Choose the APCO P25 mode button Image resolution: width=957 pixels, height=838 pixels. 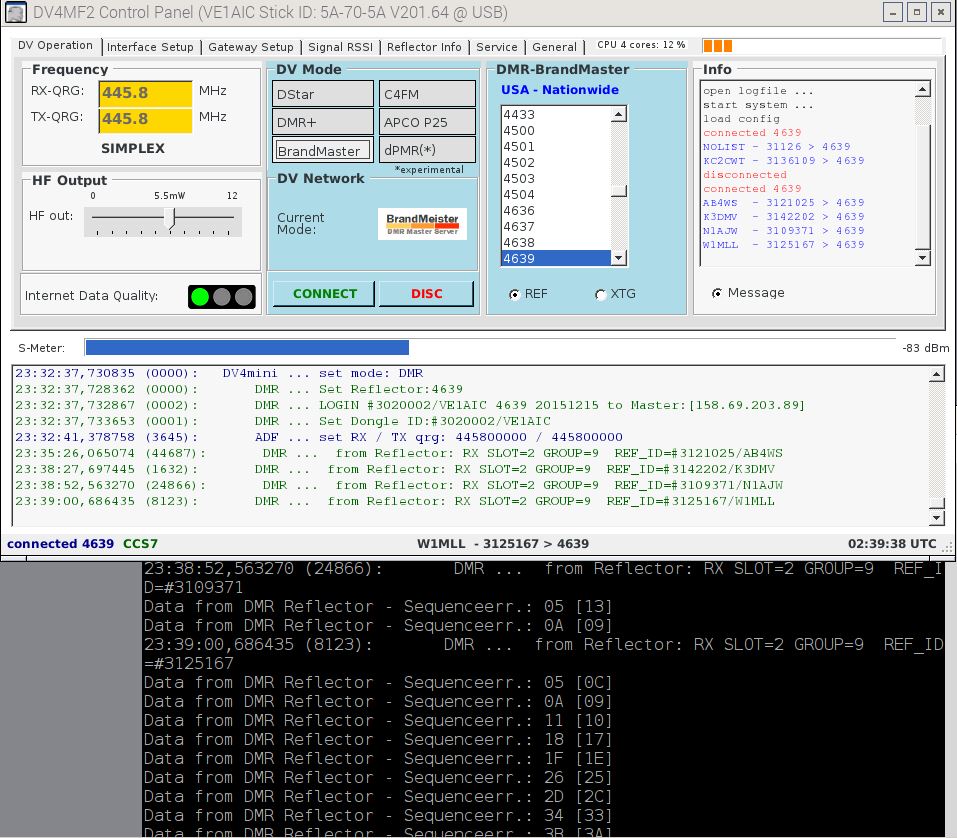(x=427, y=122)
